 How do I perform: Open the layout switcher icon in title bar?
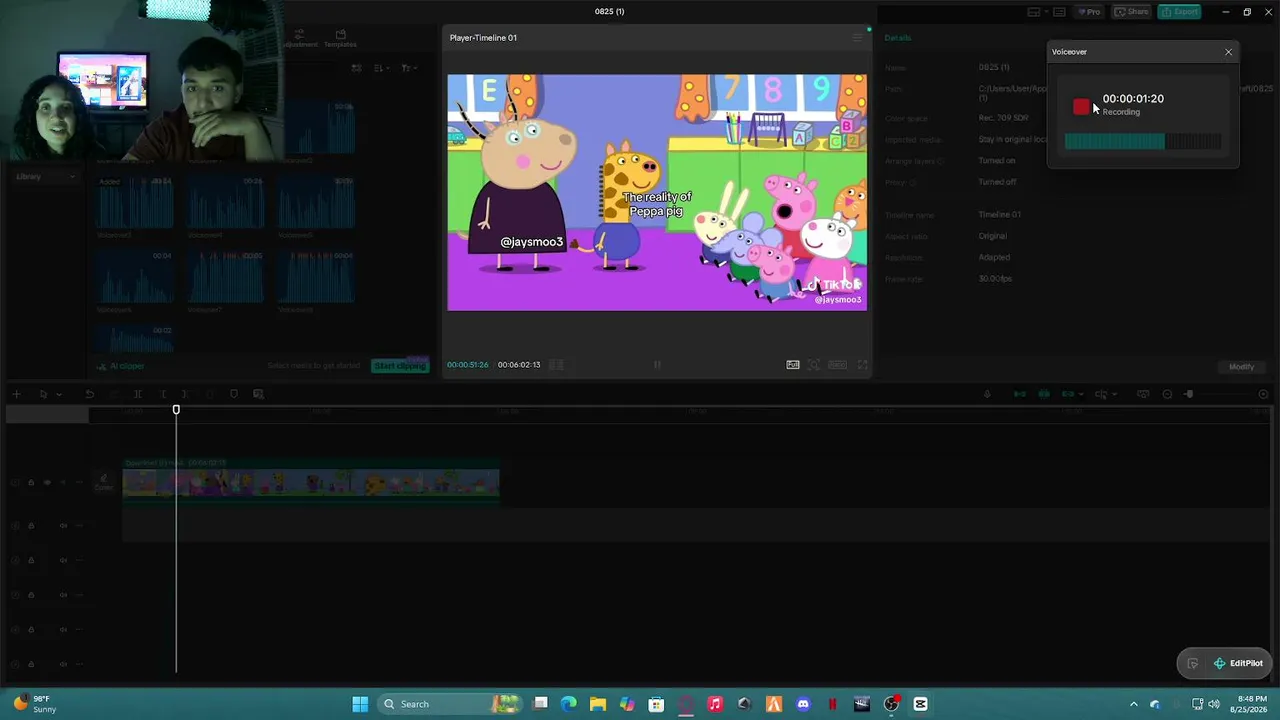point(1034,12)
